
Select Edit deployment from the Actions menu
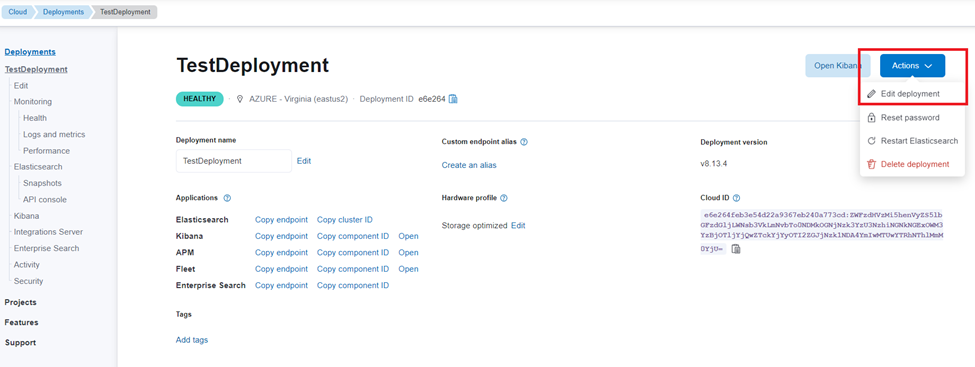coord(910,94)
